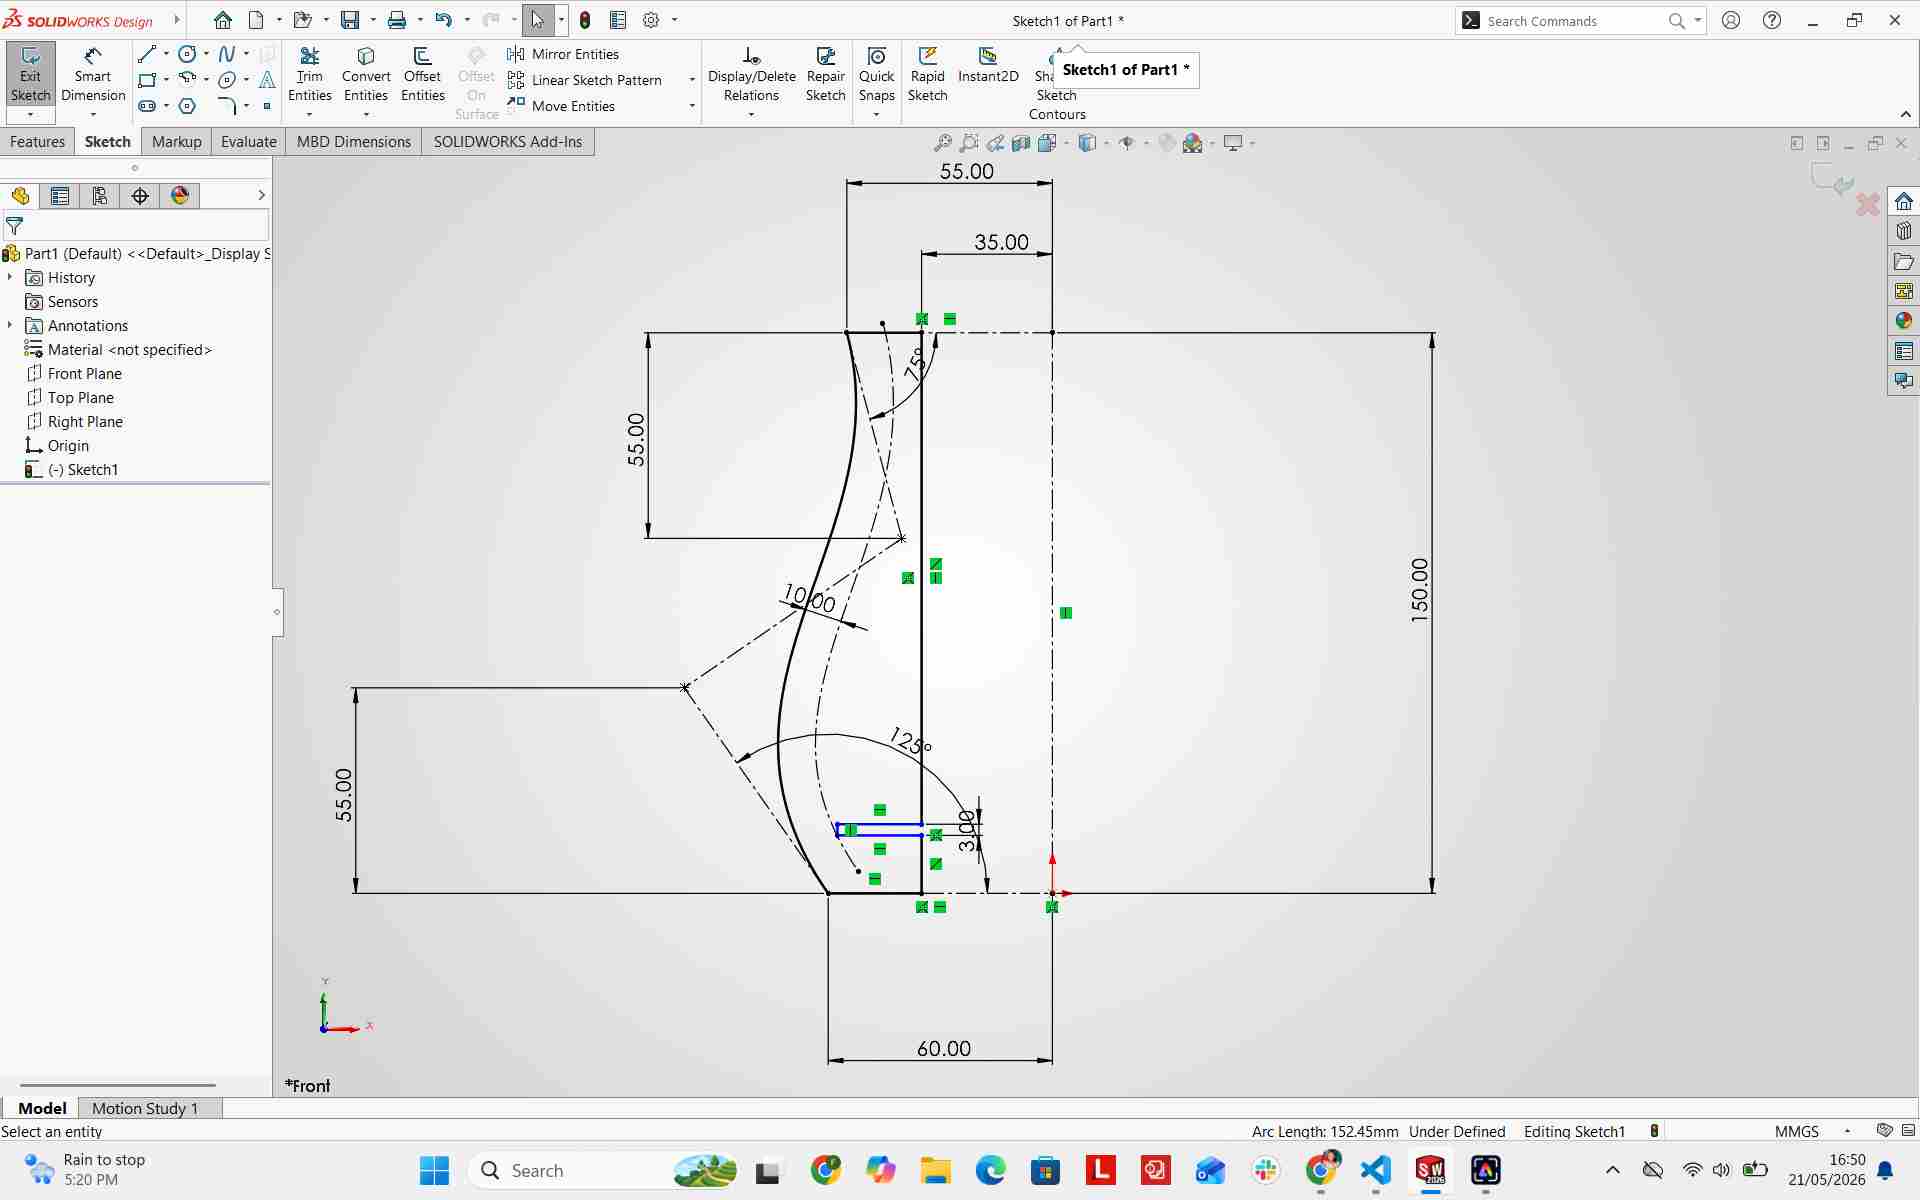The image size is (1920, 1200).
Task: Click the Search Commands field
Action: (x=1573, y=20)
